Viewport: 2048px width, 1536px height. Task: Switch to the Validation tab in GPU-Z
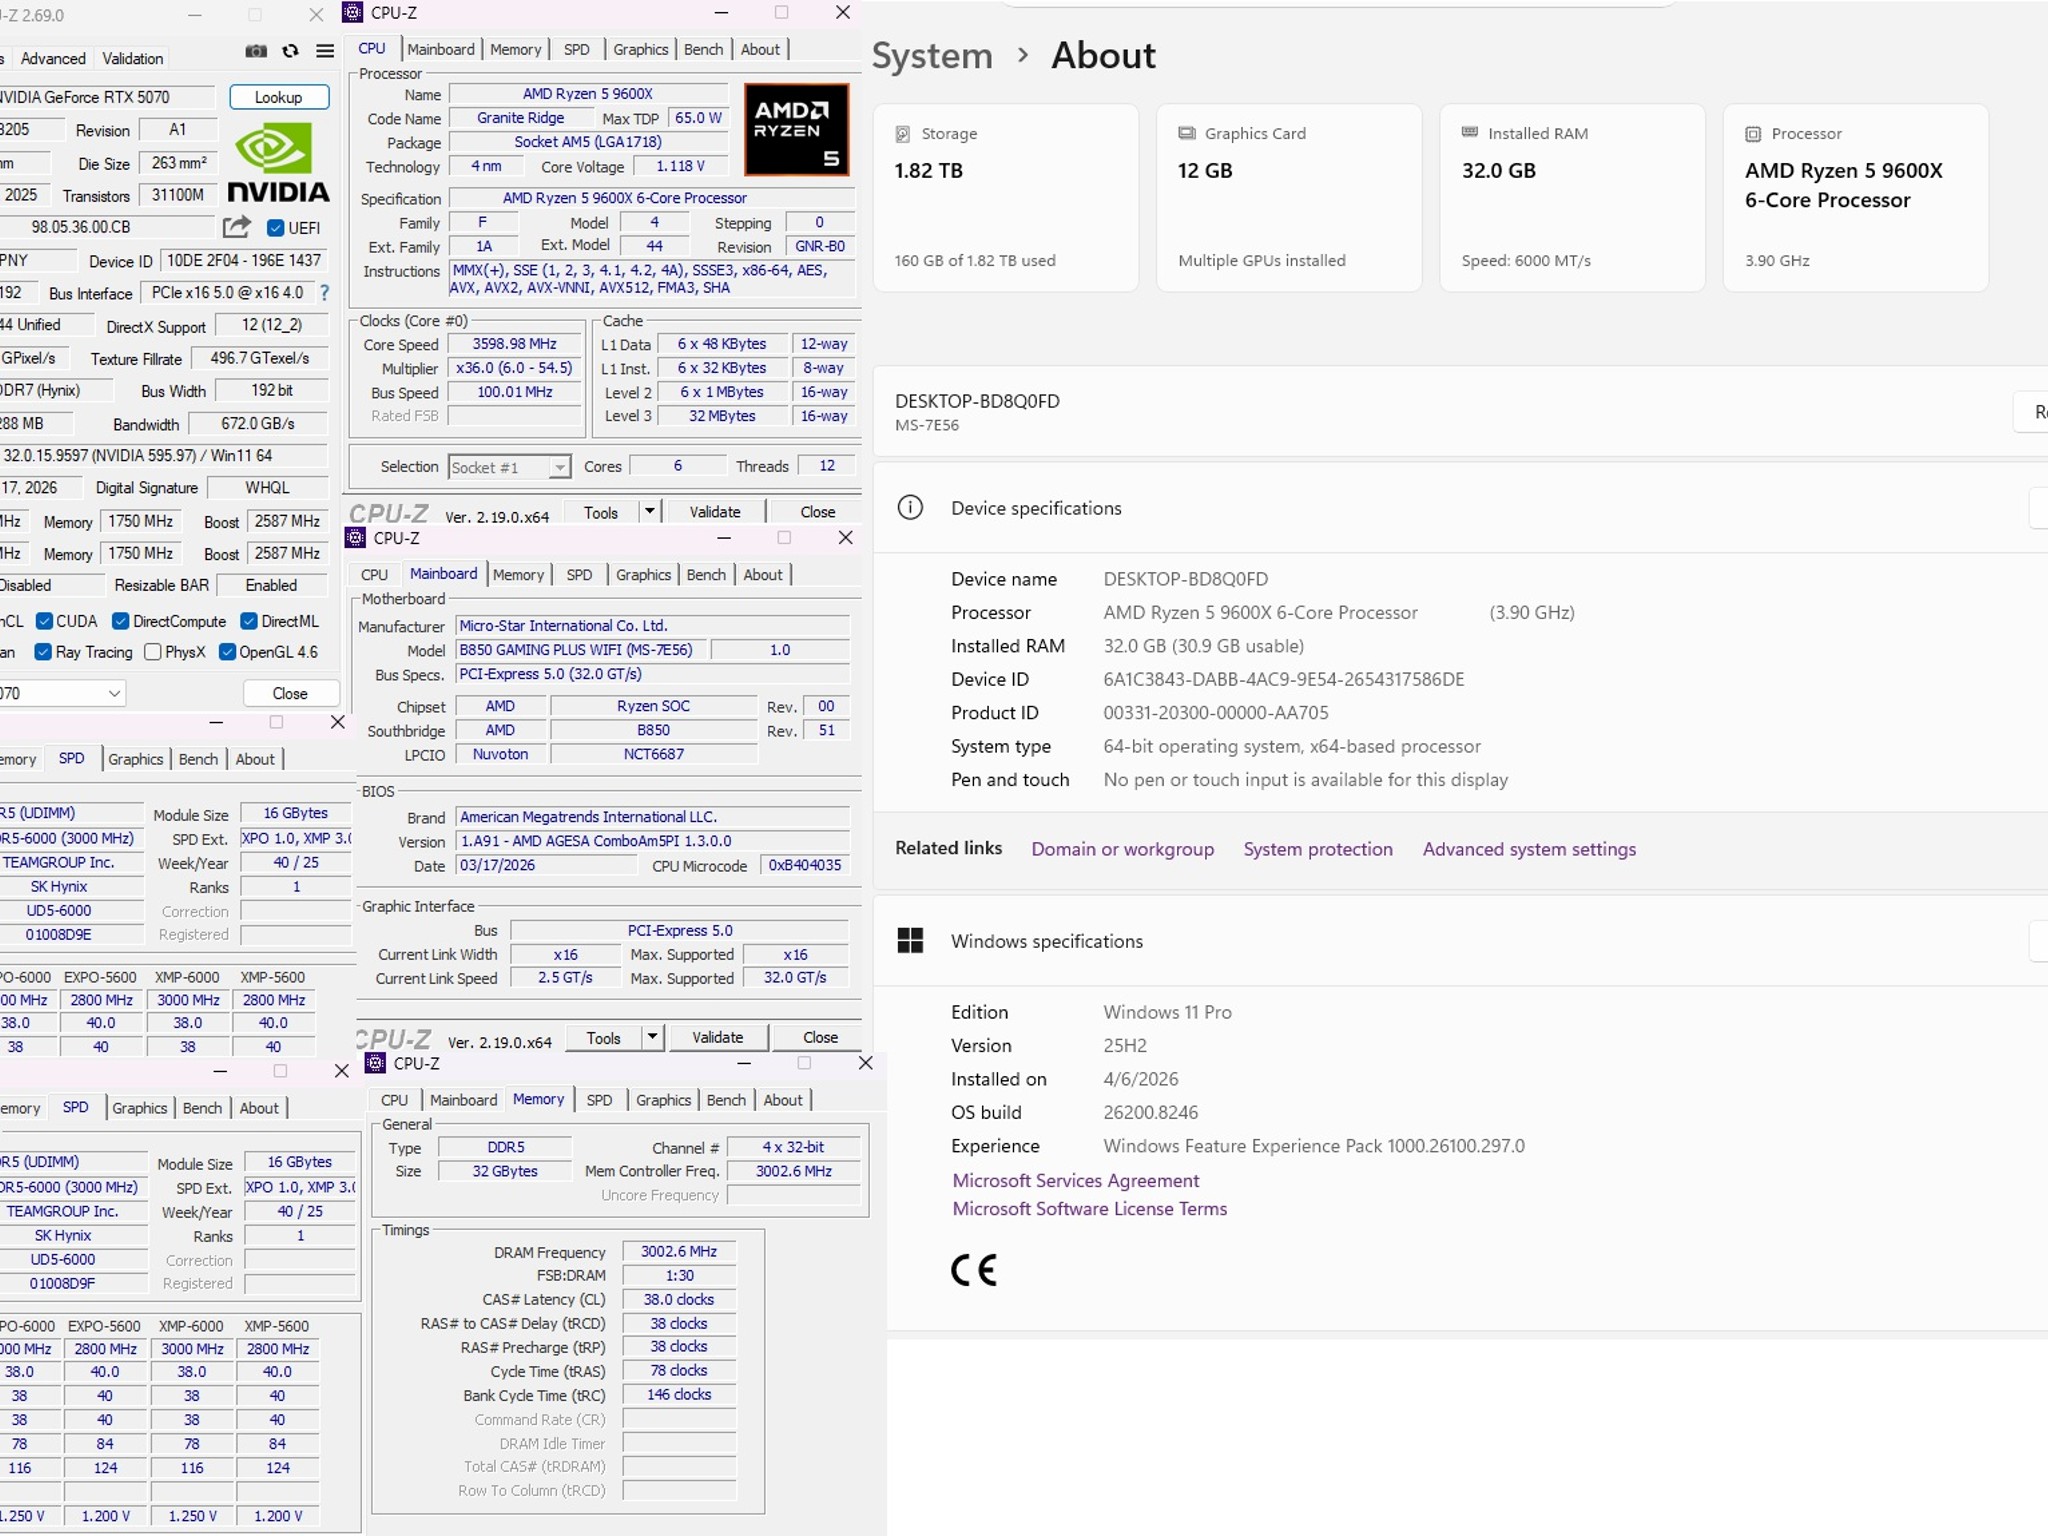(x=132, y=58)
